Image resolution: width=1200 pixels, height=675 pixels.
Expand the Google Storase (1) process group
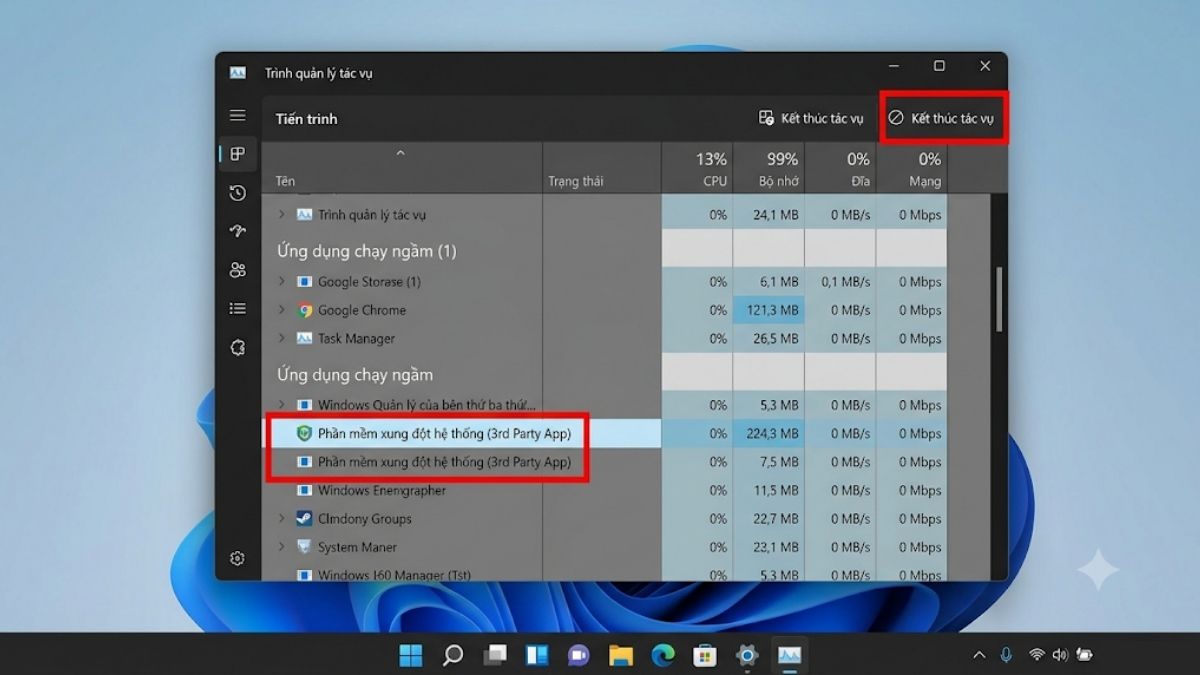click(x=281, y=282)
